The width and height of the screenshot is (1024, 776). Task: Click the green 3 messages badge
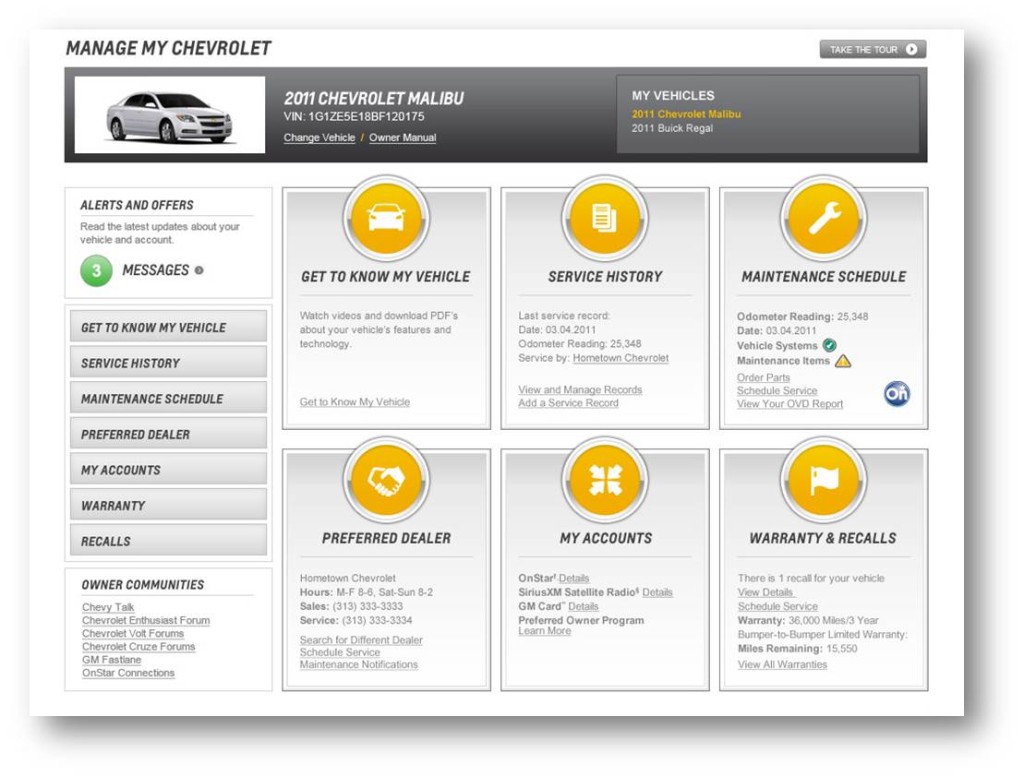click(x=96, y=270)
